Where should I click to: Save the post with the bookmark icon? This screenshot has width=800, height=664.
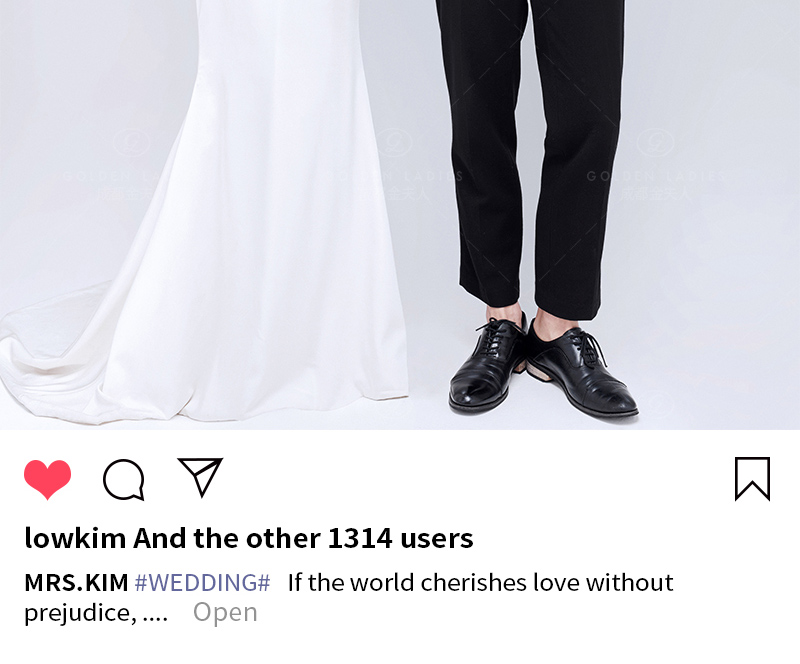point(752,479)
